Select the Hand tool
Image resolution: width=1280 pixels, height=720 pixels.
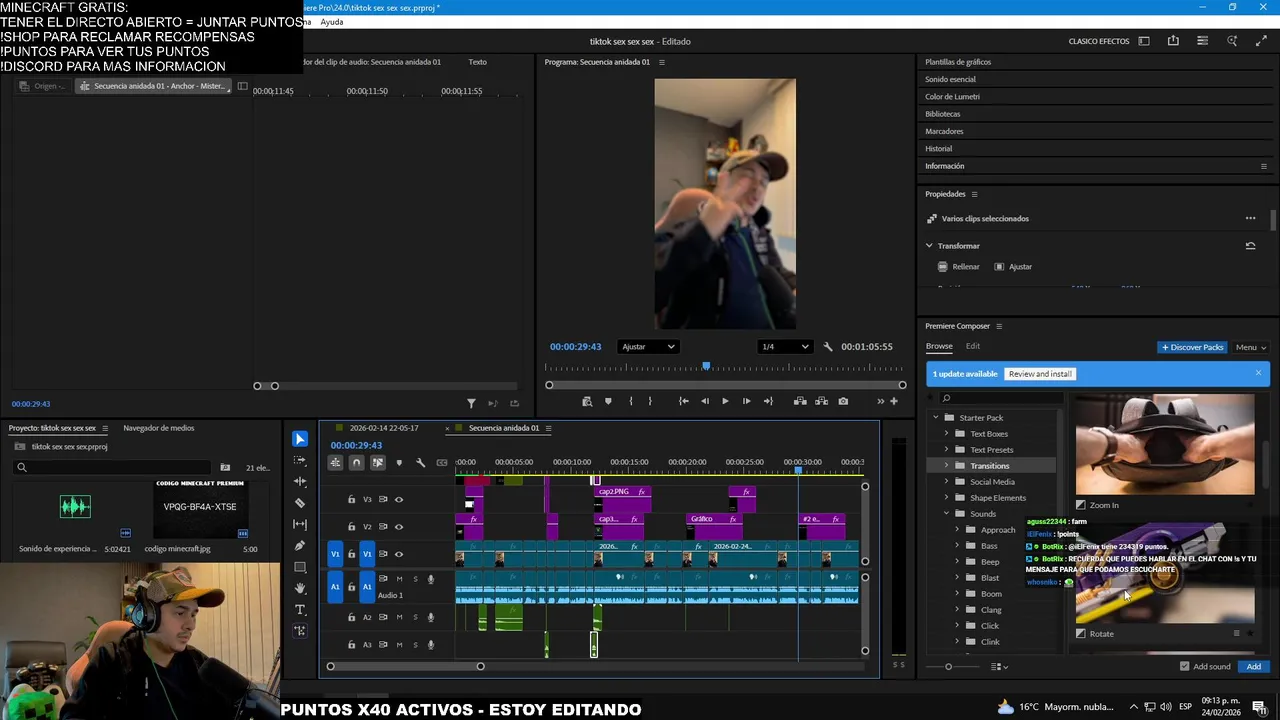tap(300, 588)
